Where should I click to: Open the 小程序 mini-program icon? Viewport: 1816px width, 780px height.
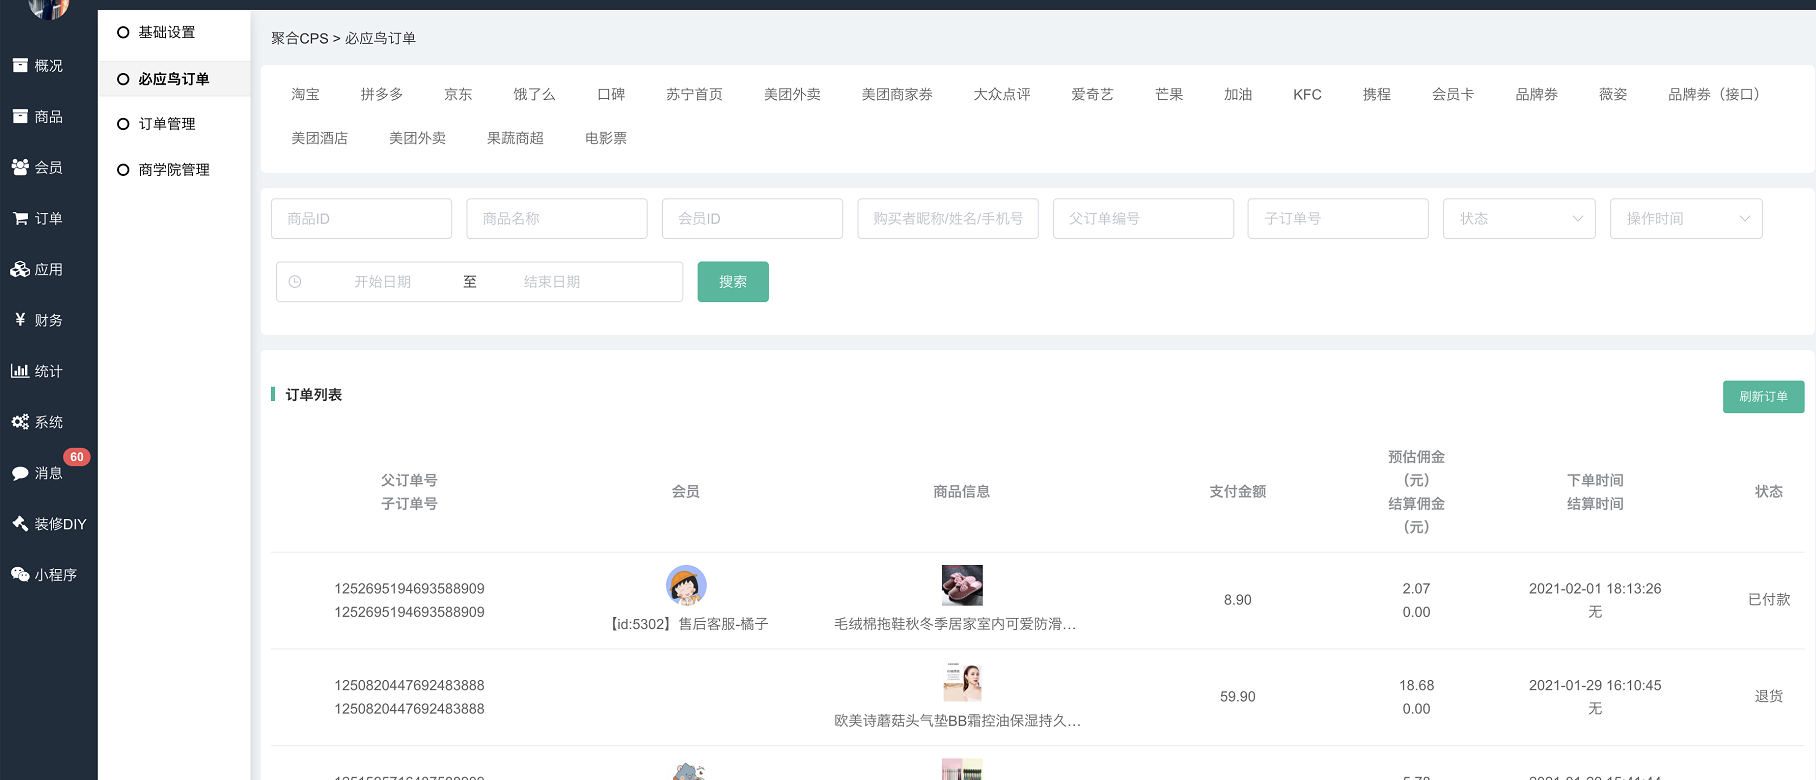(20, 575)
